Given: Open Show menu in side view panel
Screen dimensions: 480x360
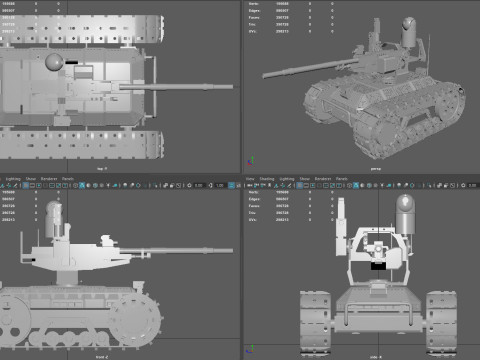Looking at the screenshot, I should pyautogui.click(x=304, y=179).
